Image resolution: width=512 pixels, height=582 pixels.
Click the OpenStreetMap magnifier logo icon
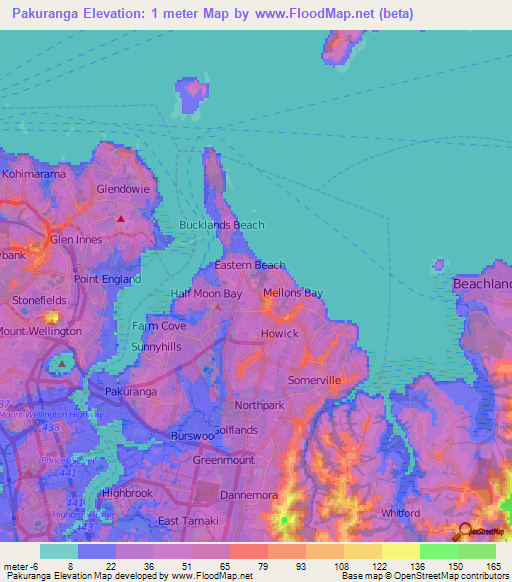(x=462, y=532)
